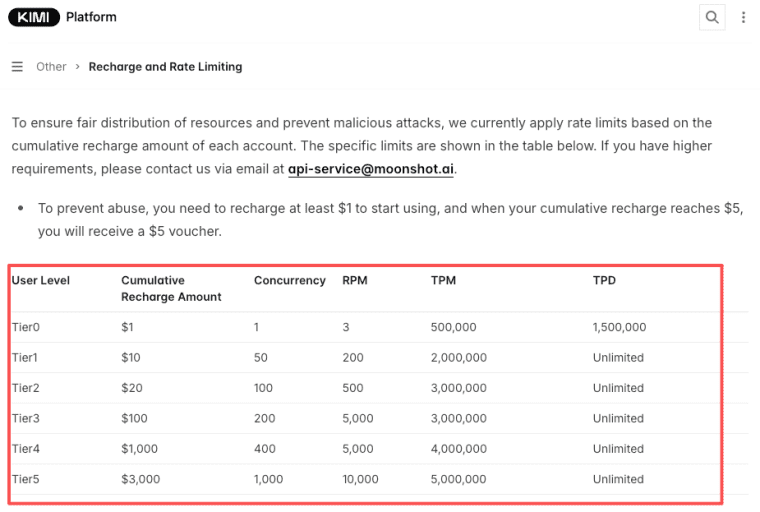This screenshot has width=760, height=512.
Task: Select the Tier0 row label
Action: [x=26, y=327]
